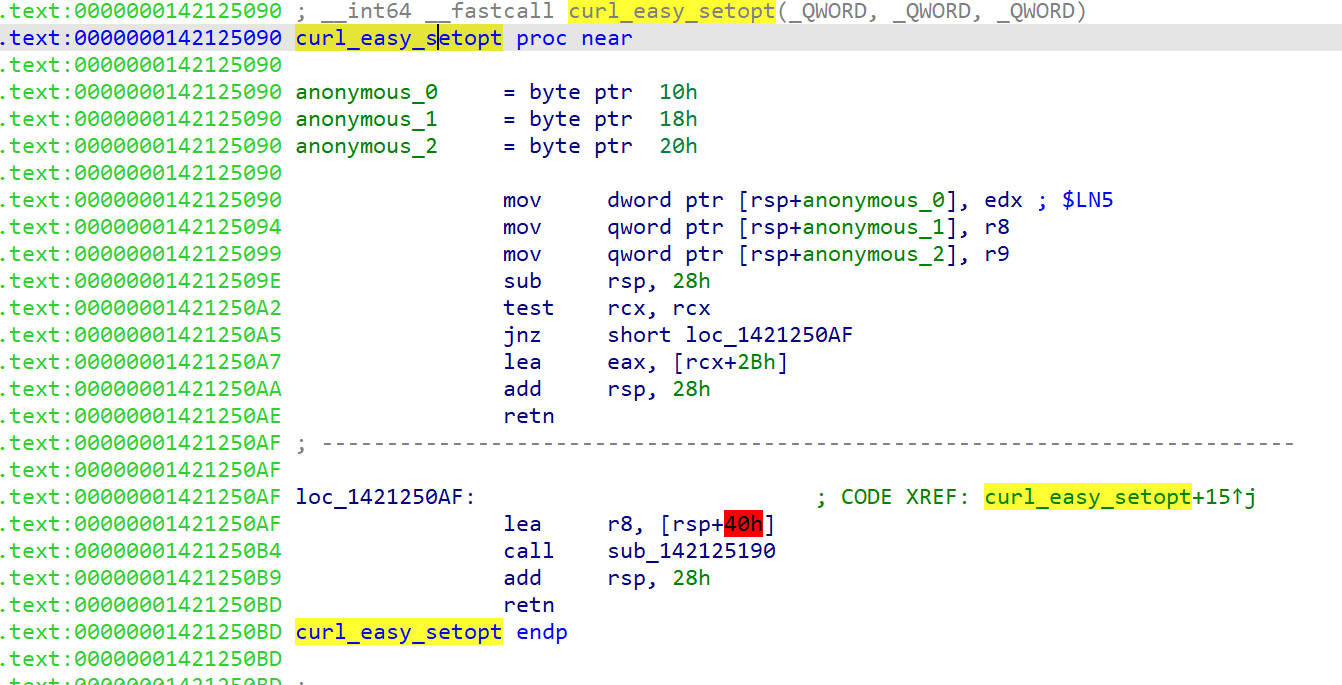Select anonymous_0 in its 'byte ptr 10h' definition

366,92
